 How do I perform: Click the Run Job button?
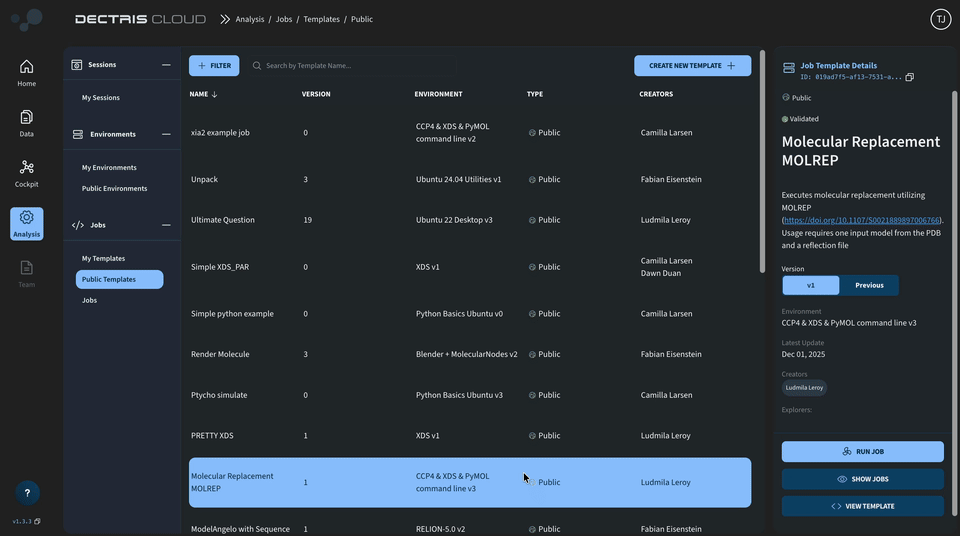tap(862, 451)
